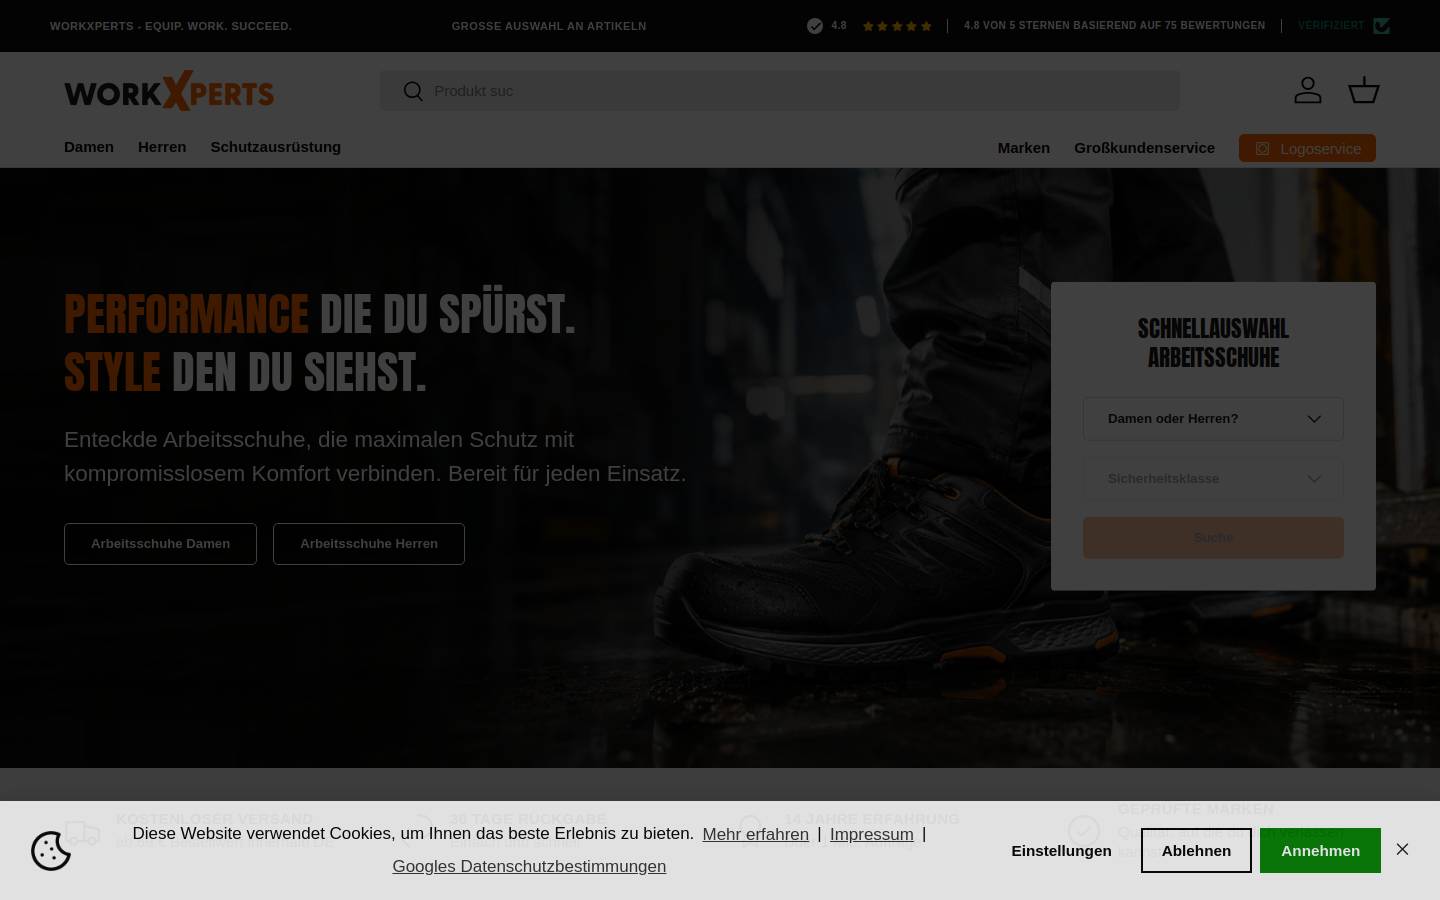Click the Schnellauswahl Arbeitsschuhe heading
Image resolution: width=1440 pixels, height=900 pixels.
click(x=1213, y=343)
